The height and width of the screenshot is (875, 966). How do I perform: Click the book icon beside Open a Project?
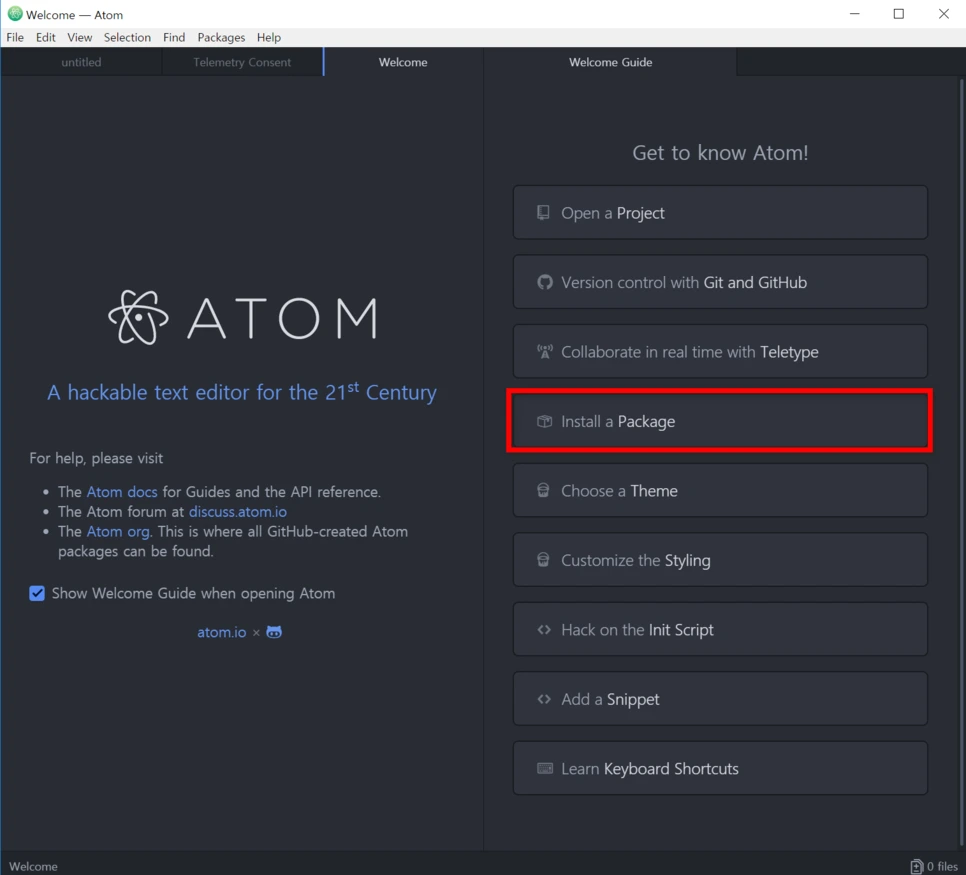coord(543,213)
